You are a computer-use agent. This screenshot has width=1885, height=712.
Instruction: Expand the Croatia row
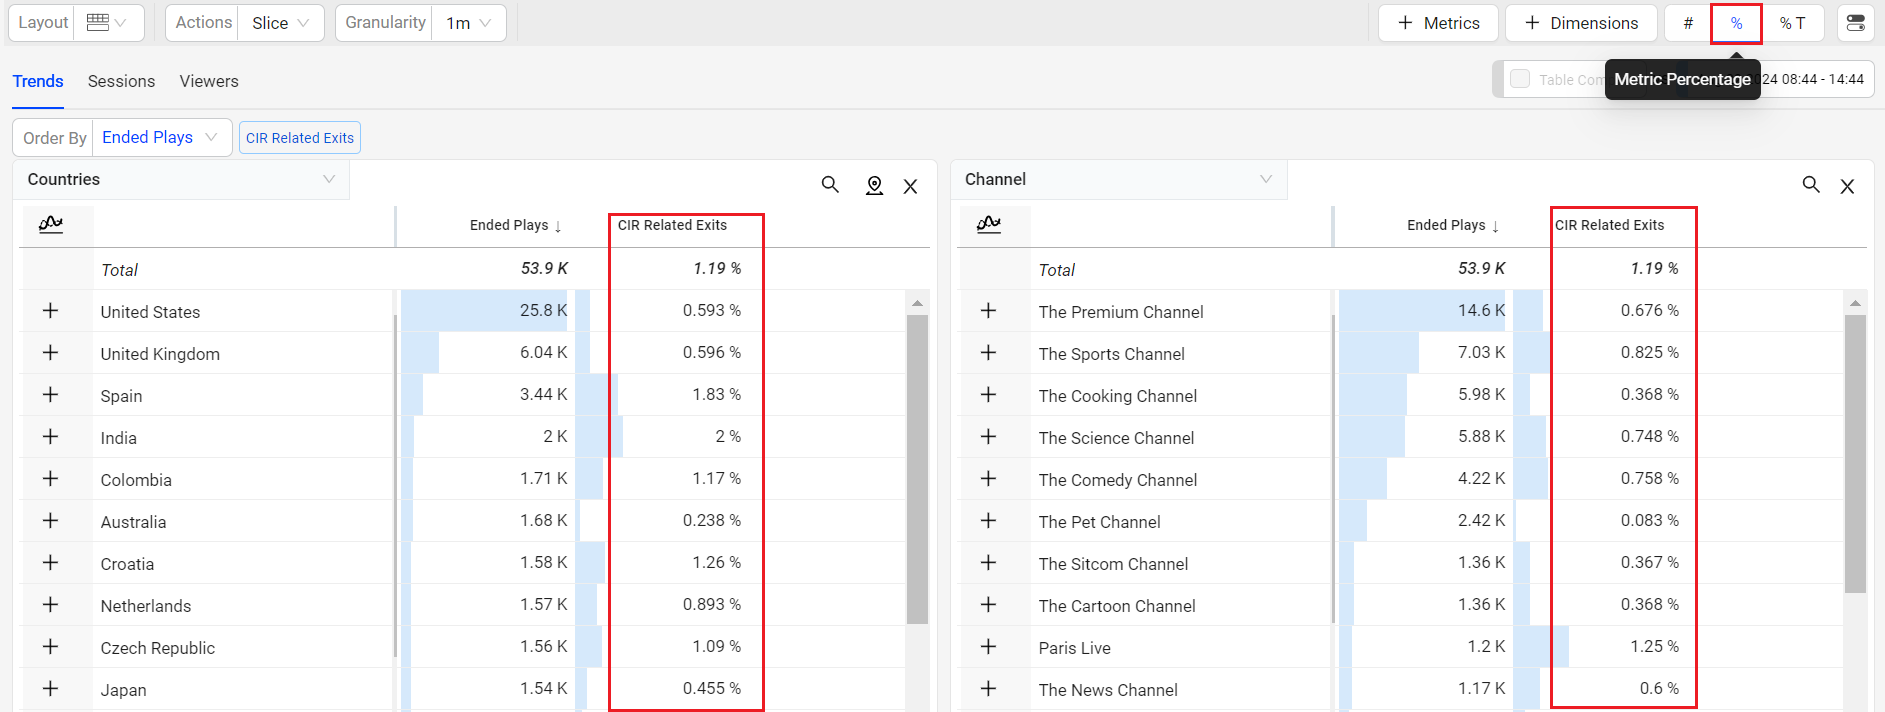click(50, 563)
